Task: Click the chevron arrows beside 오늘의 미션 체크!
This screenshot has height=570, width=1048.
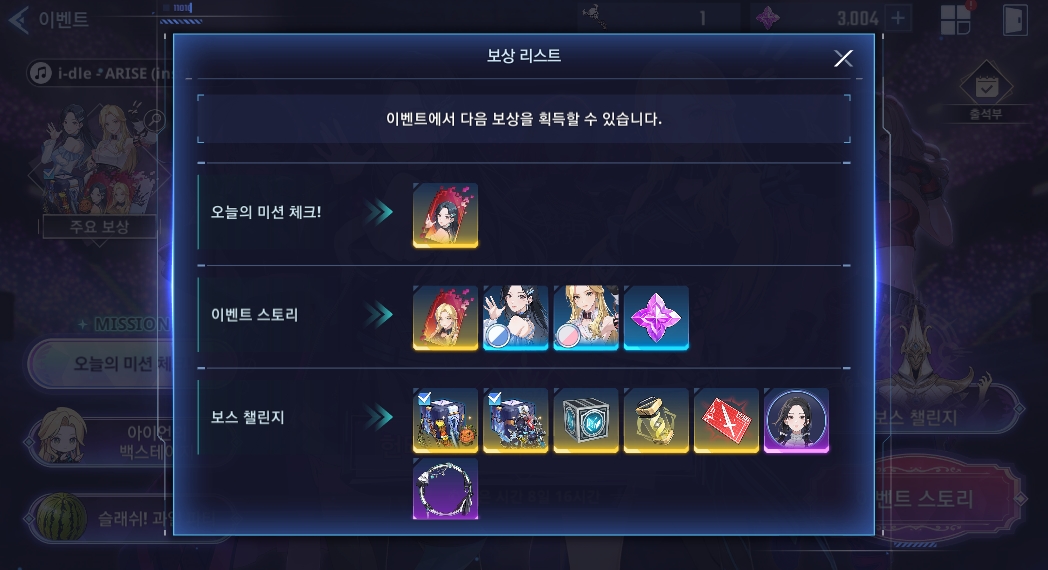Action: 380,212
